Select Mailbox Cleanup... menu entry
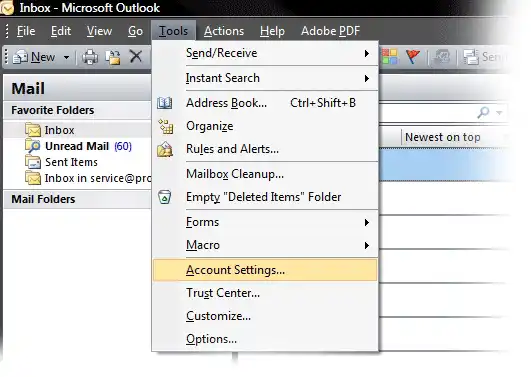The width and height of the screenshot is (531, 377). tap(265, 174)
